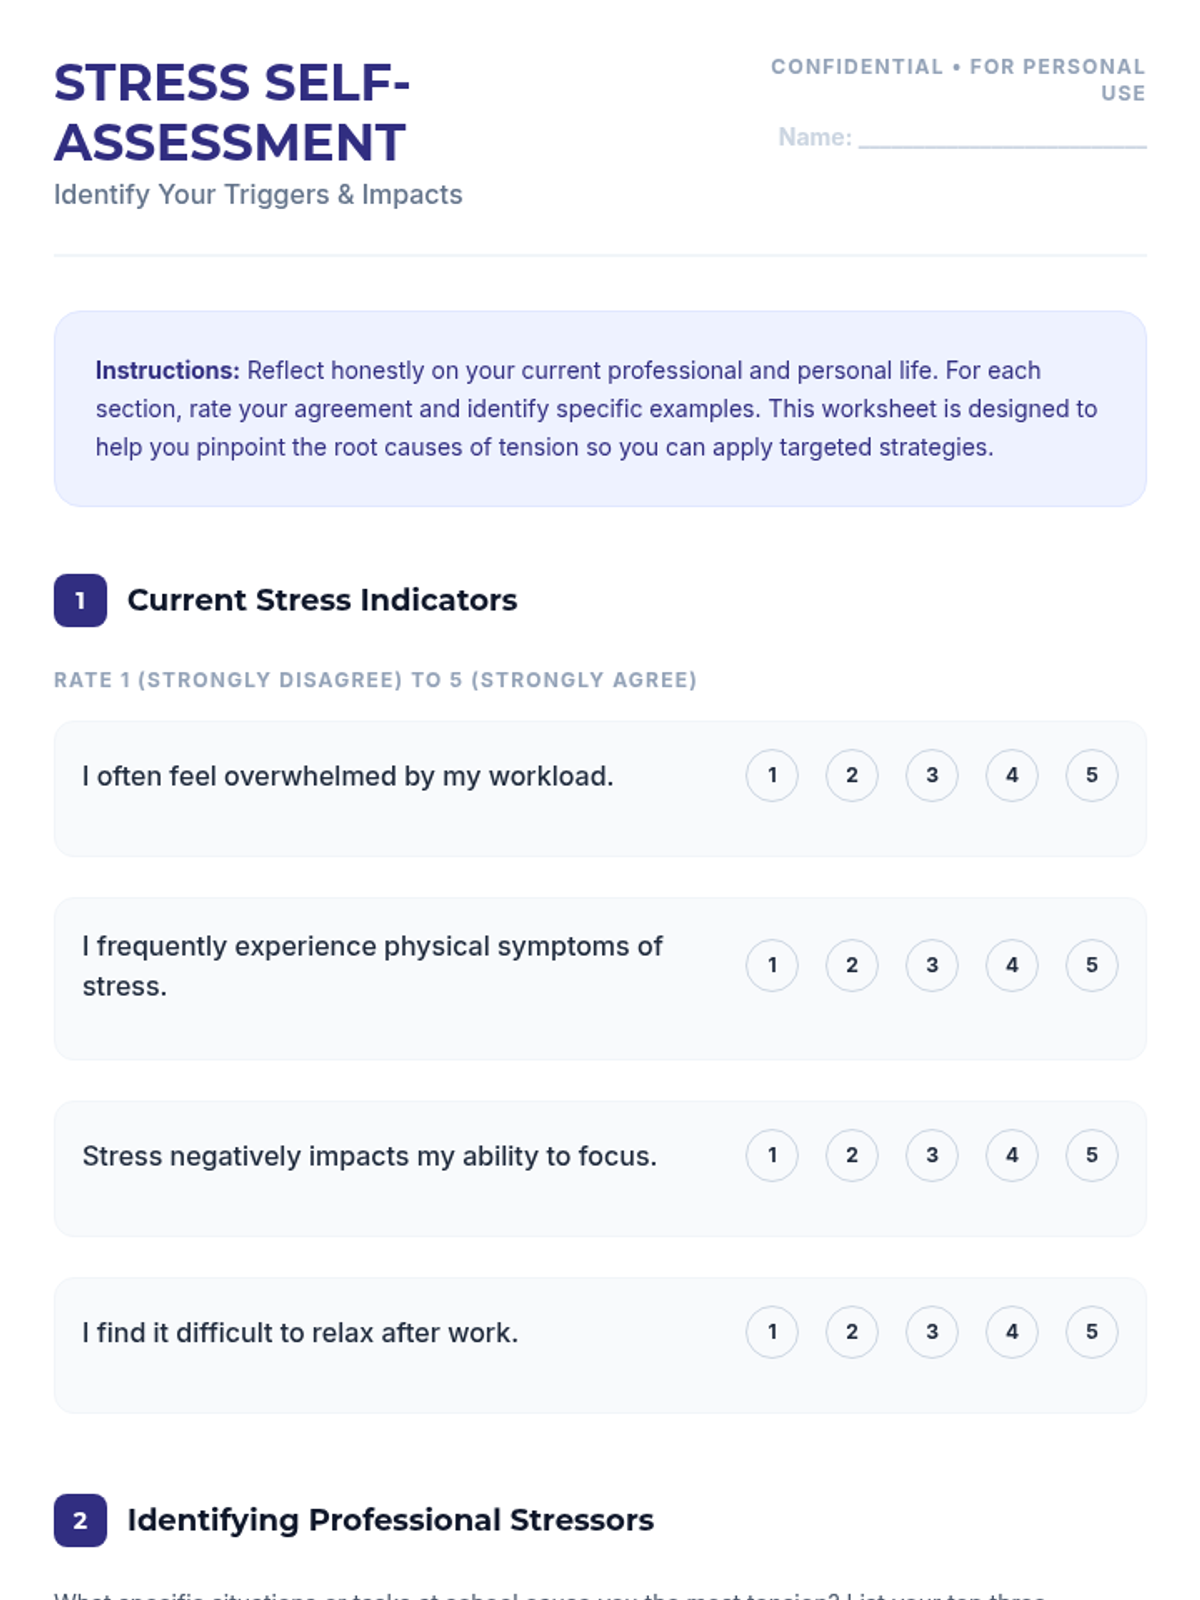Rate overwhelmed by workload as 1

point(772,775)
